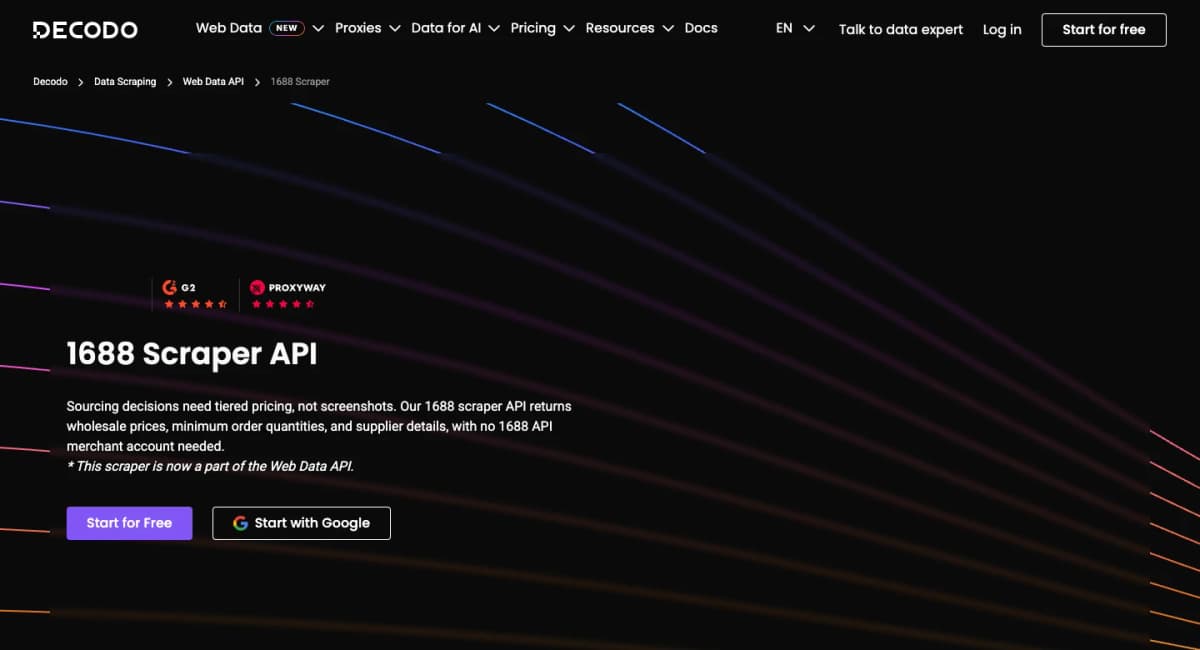Click the stars under Proxyway

tap(283, 304)
